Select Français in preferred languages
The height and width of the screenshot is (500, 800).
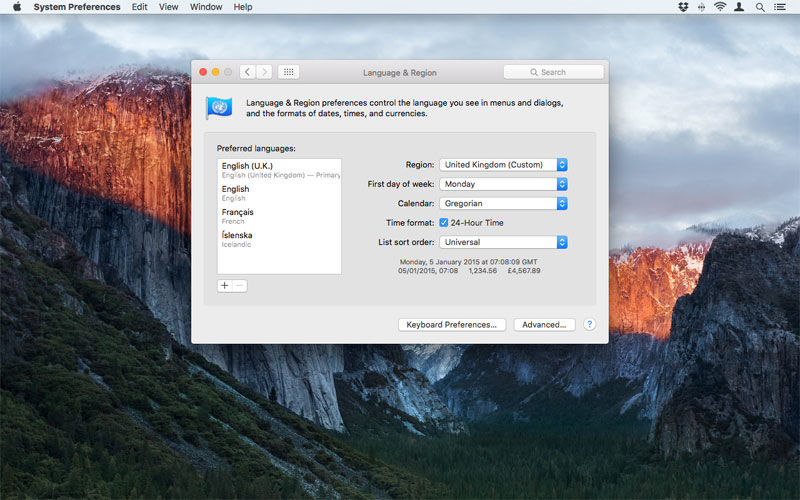tap(279, 216)
